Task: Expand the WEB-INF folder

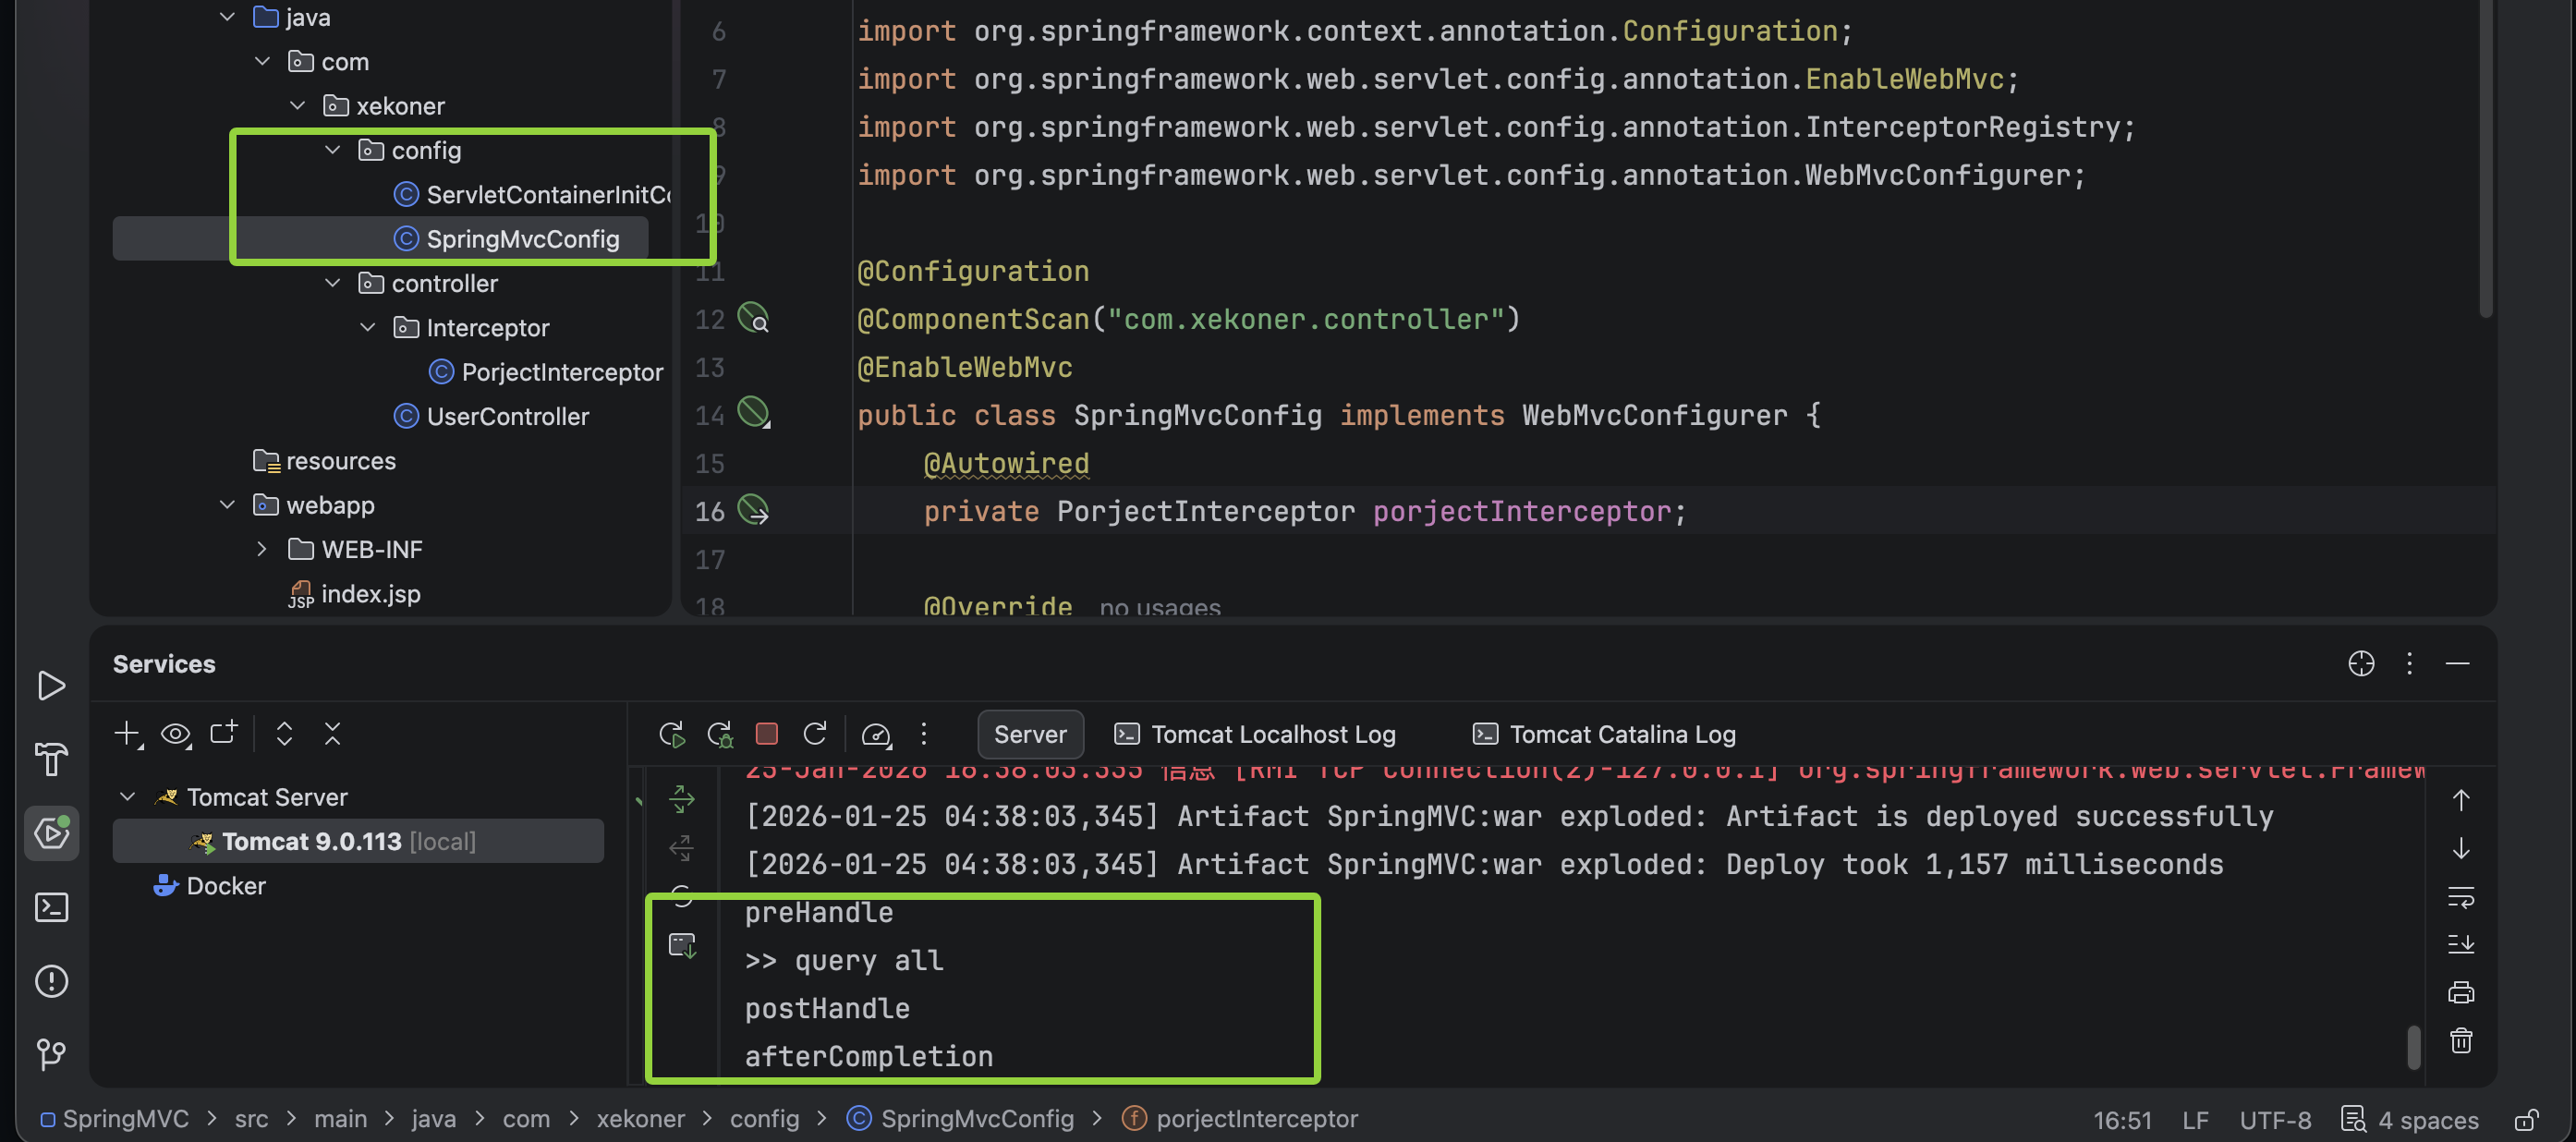Action: (x=261, y=549)
